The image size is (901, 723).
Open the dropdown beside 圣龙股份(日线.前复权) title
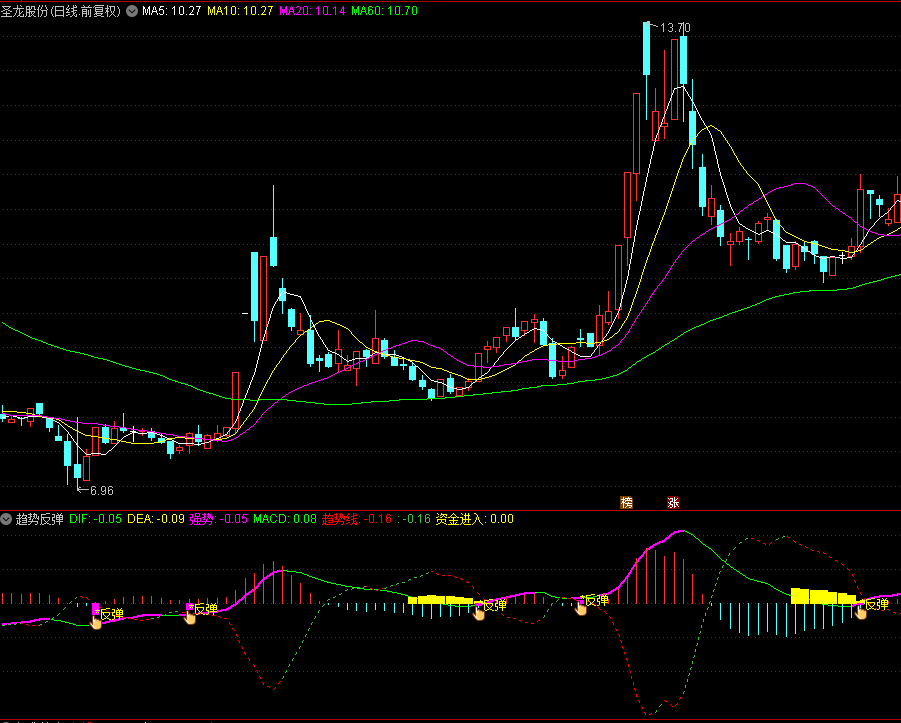(x=132, y=11)
